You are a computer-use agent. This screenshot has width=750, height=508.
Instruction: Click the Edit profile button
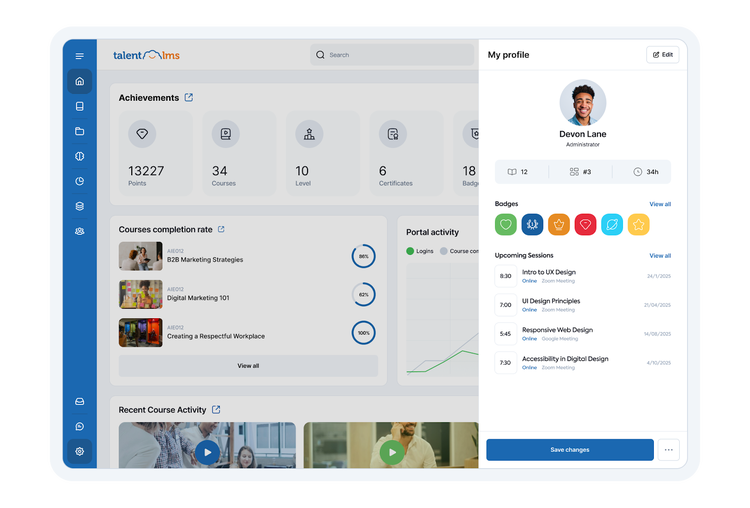[662, 55]
